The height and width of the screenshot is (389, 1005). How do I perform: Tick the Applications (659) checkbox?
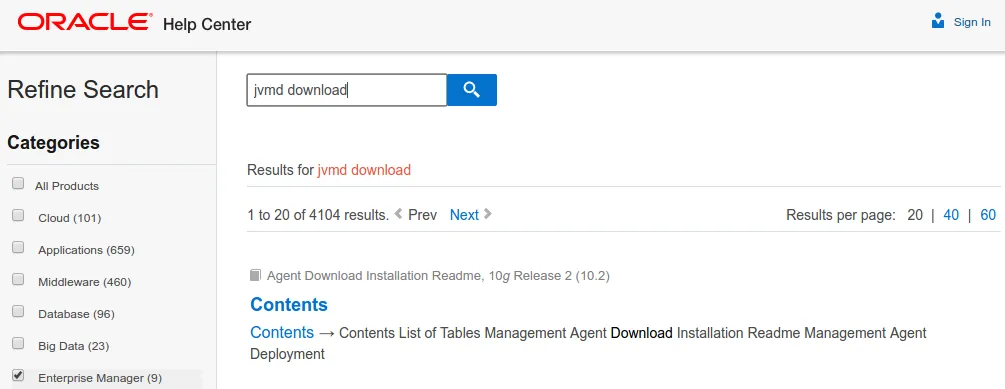coord(18,247)
